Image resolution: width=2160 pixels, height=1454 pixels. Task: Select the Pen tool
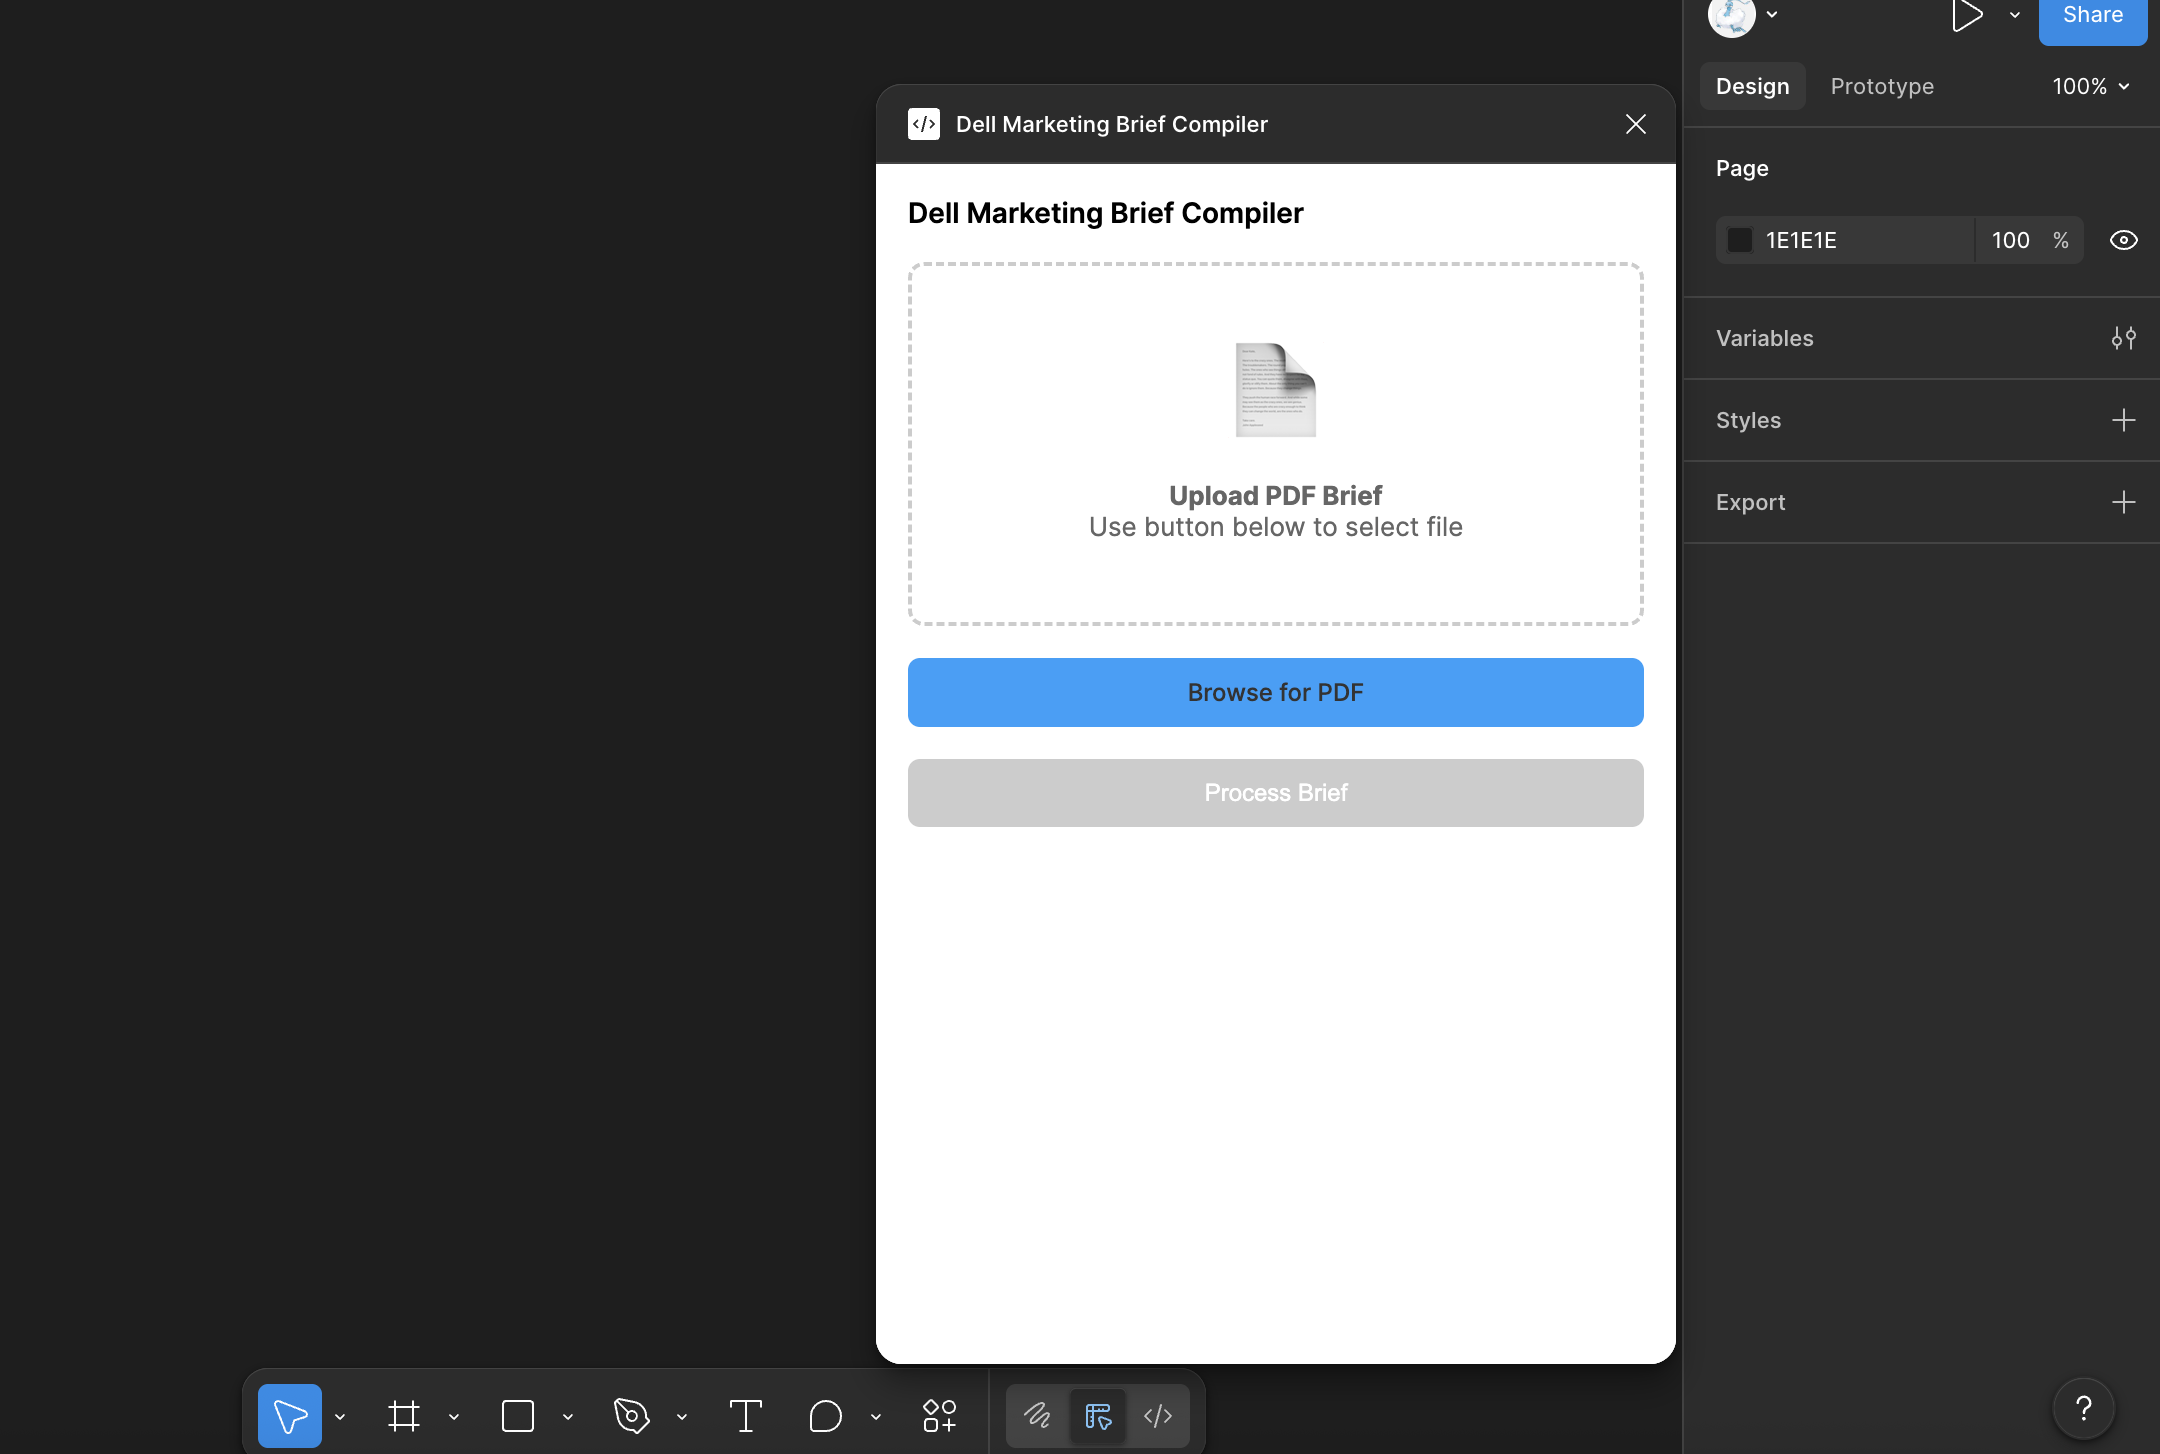point(632,1416)
